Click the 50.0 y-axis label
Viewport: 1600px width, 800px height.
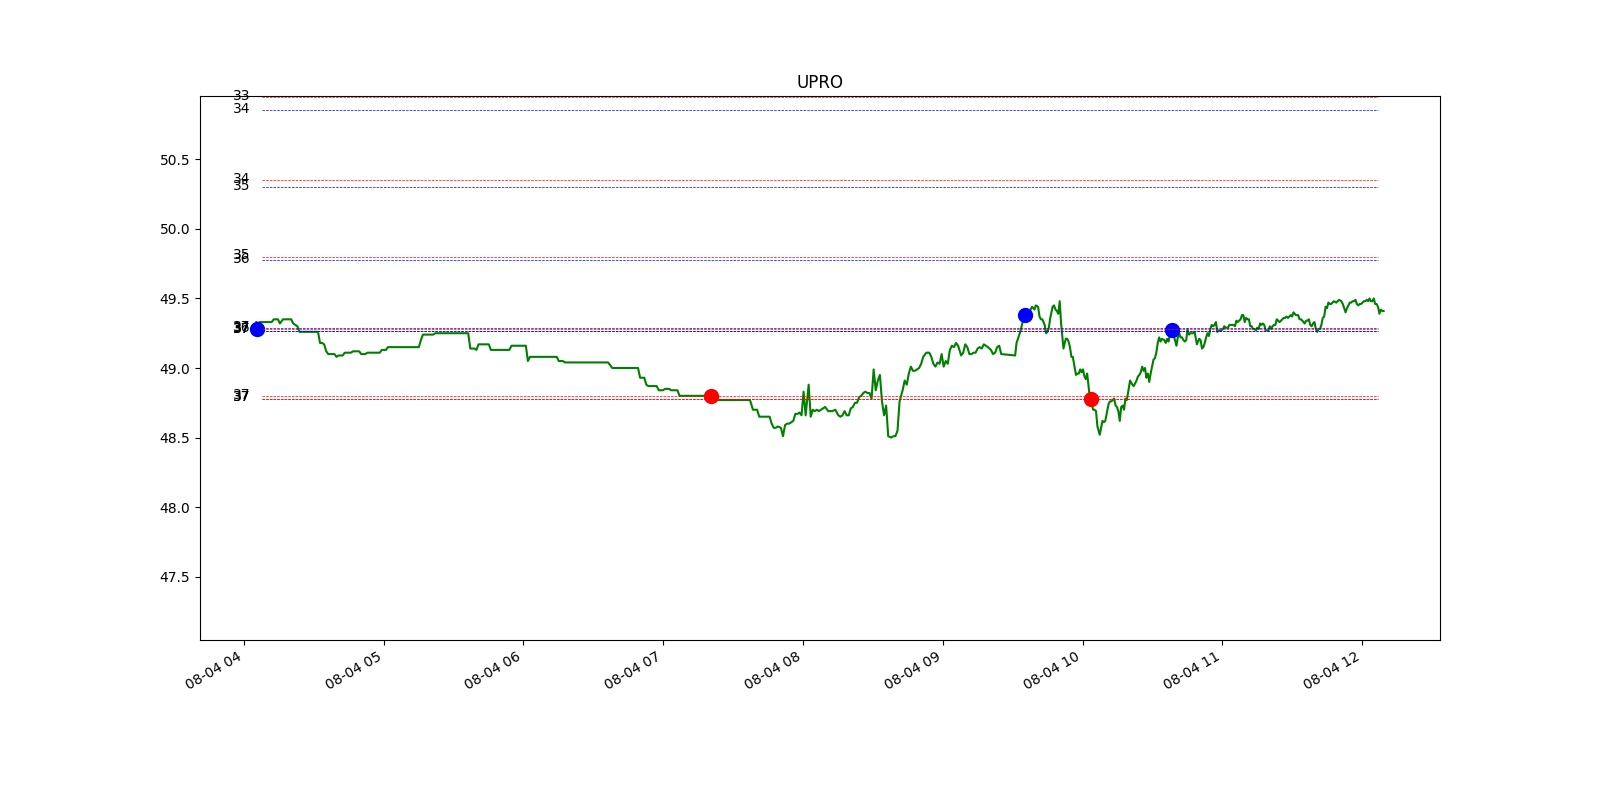point(174,229)
